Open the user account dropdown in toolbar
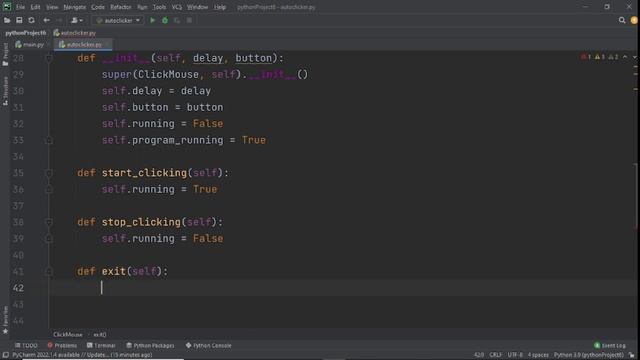This screenshot has height=360, width=640. click(77, 20)
